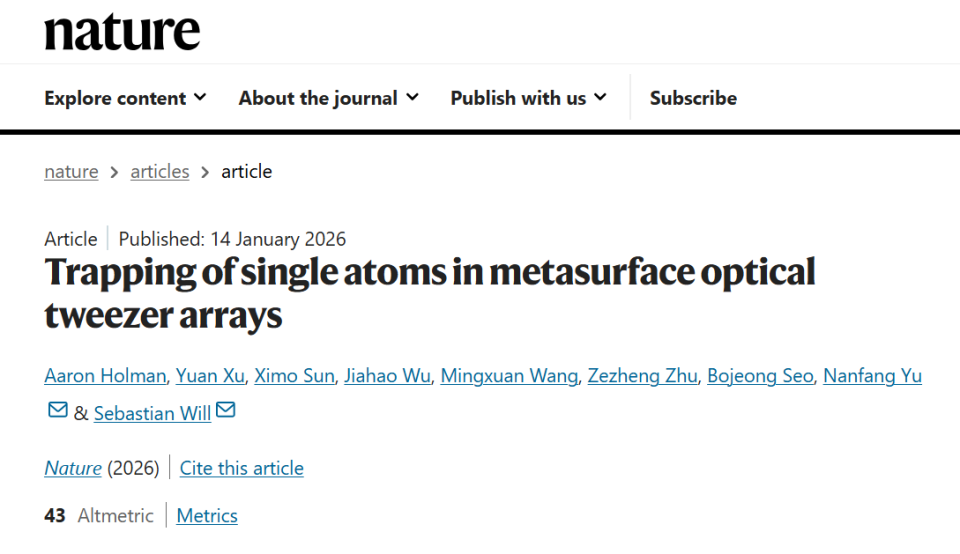Click the Sebastian Will author link
Screen dimensions: 960x554
(x=152, y=413)
